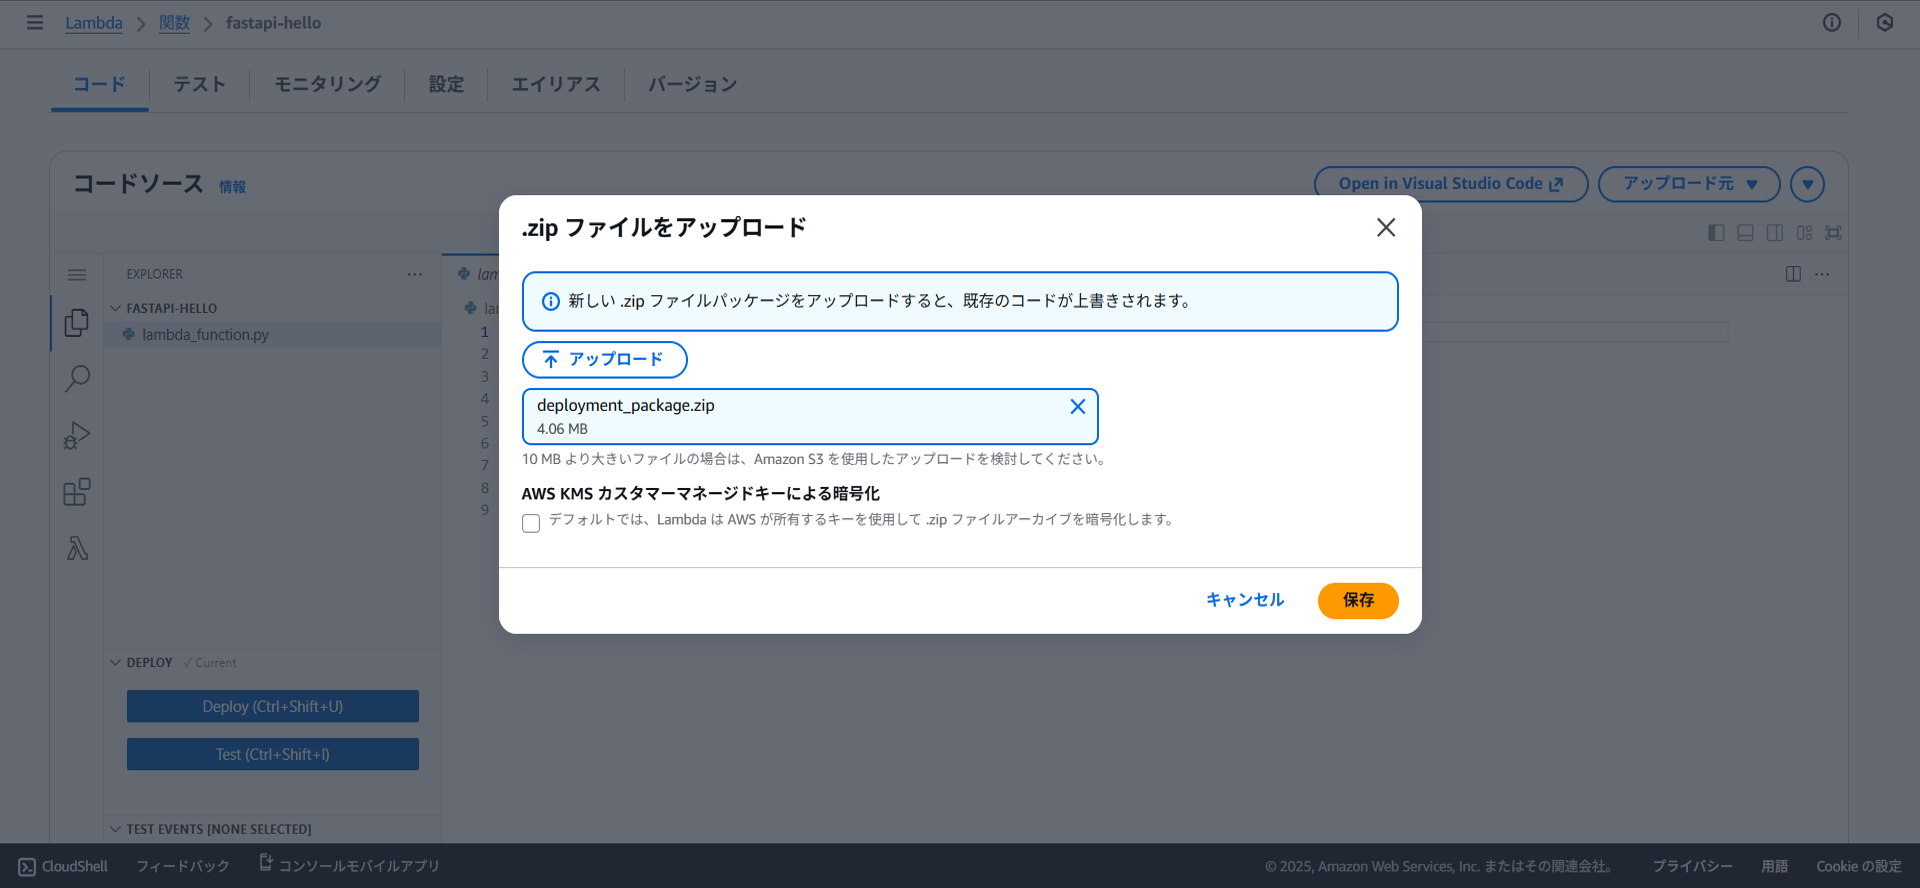Open console mobile app link

point(349,865)
